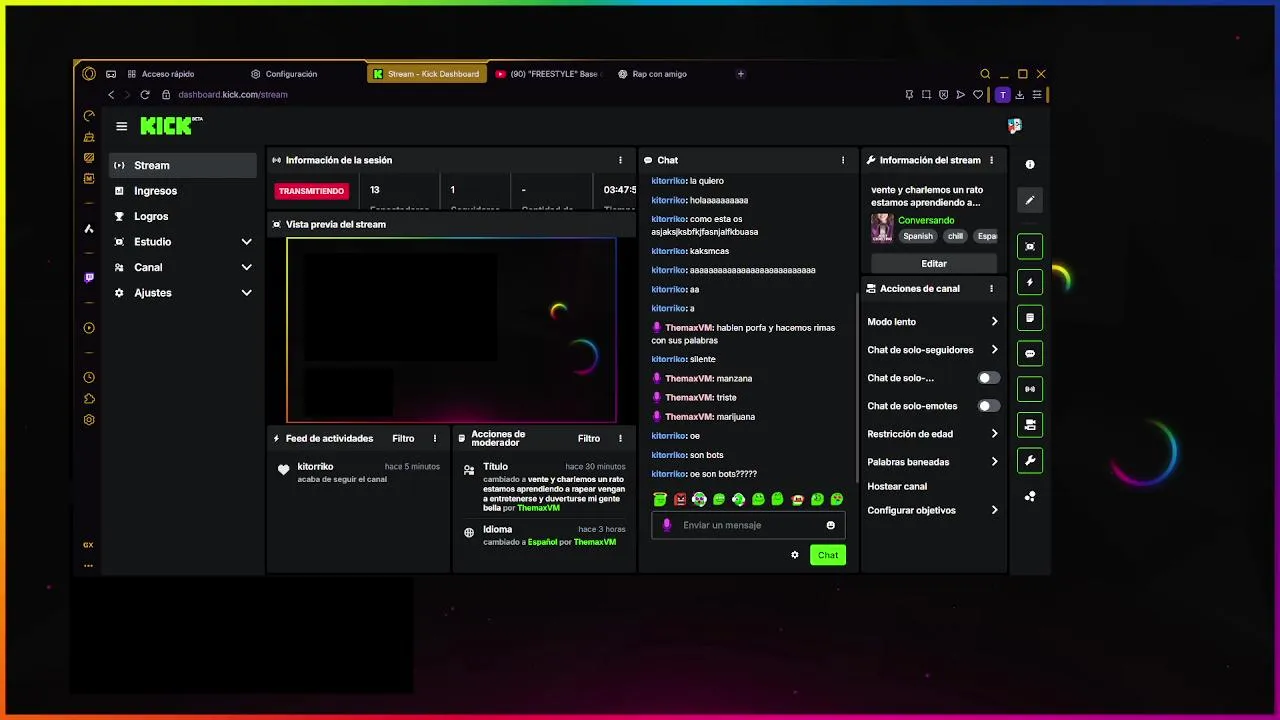Switch to the Acceso rápido tab
Viewport: 1280px width, 720px height.
click(x=180, y=74)
